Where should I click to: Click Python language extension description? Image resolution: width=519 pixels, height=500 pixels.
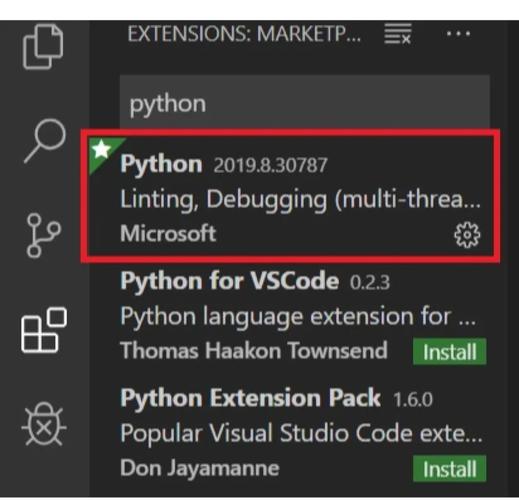(298, 316)
